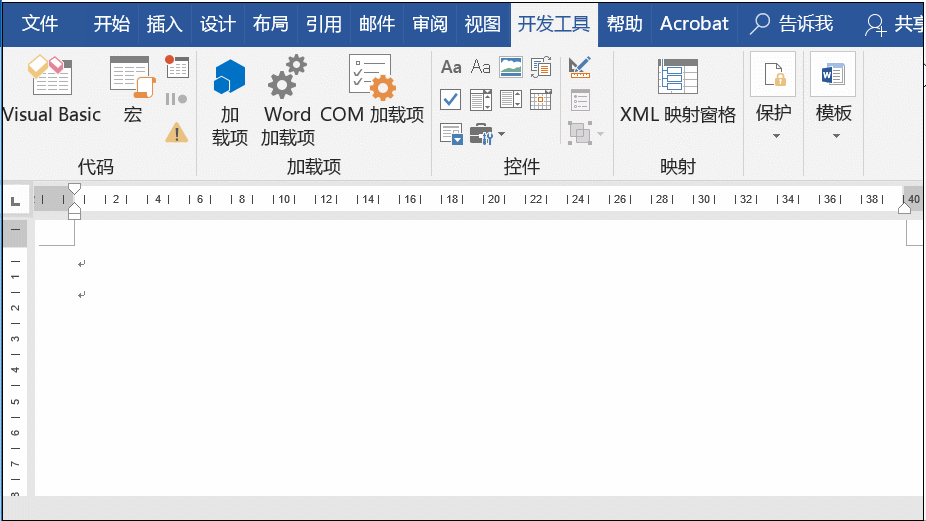Screen dimensions: 926x521
Task: Insert picture content control
Action: (511, 67)
